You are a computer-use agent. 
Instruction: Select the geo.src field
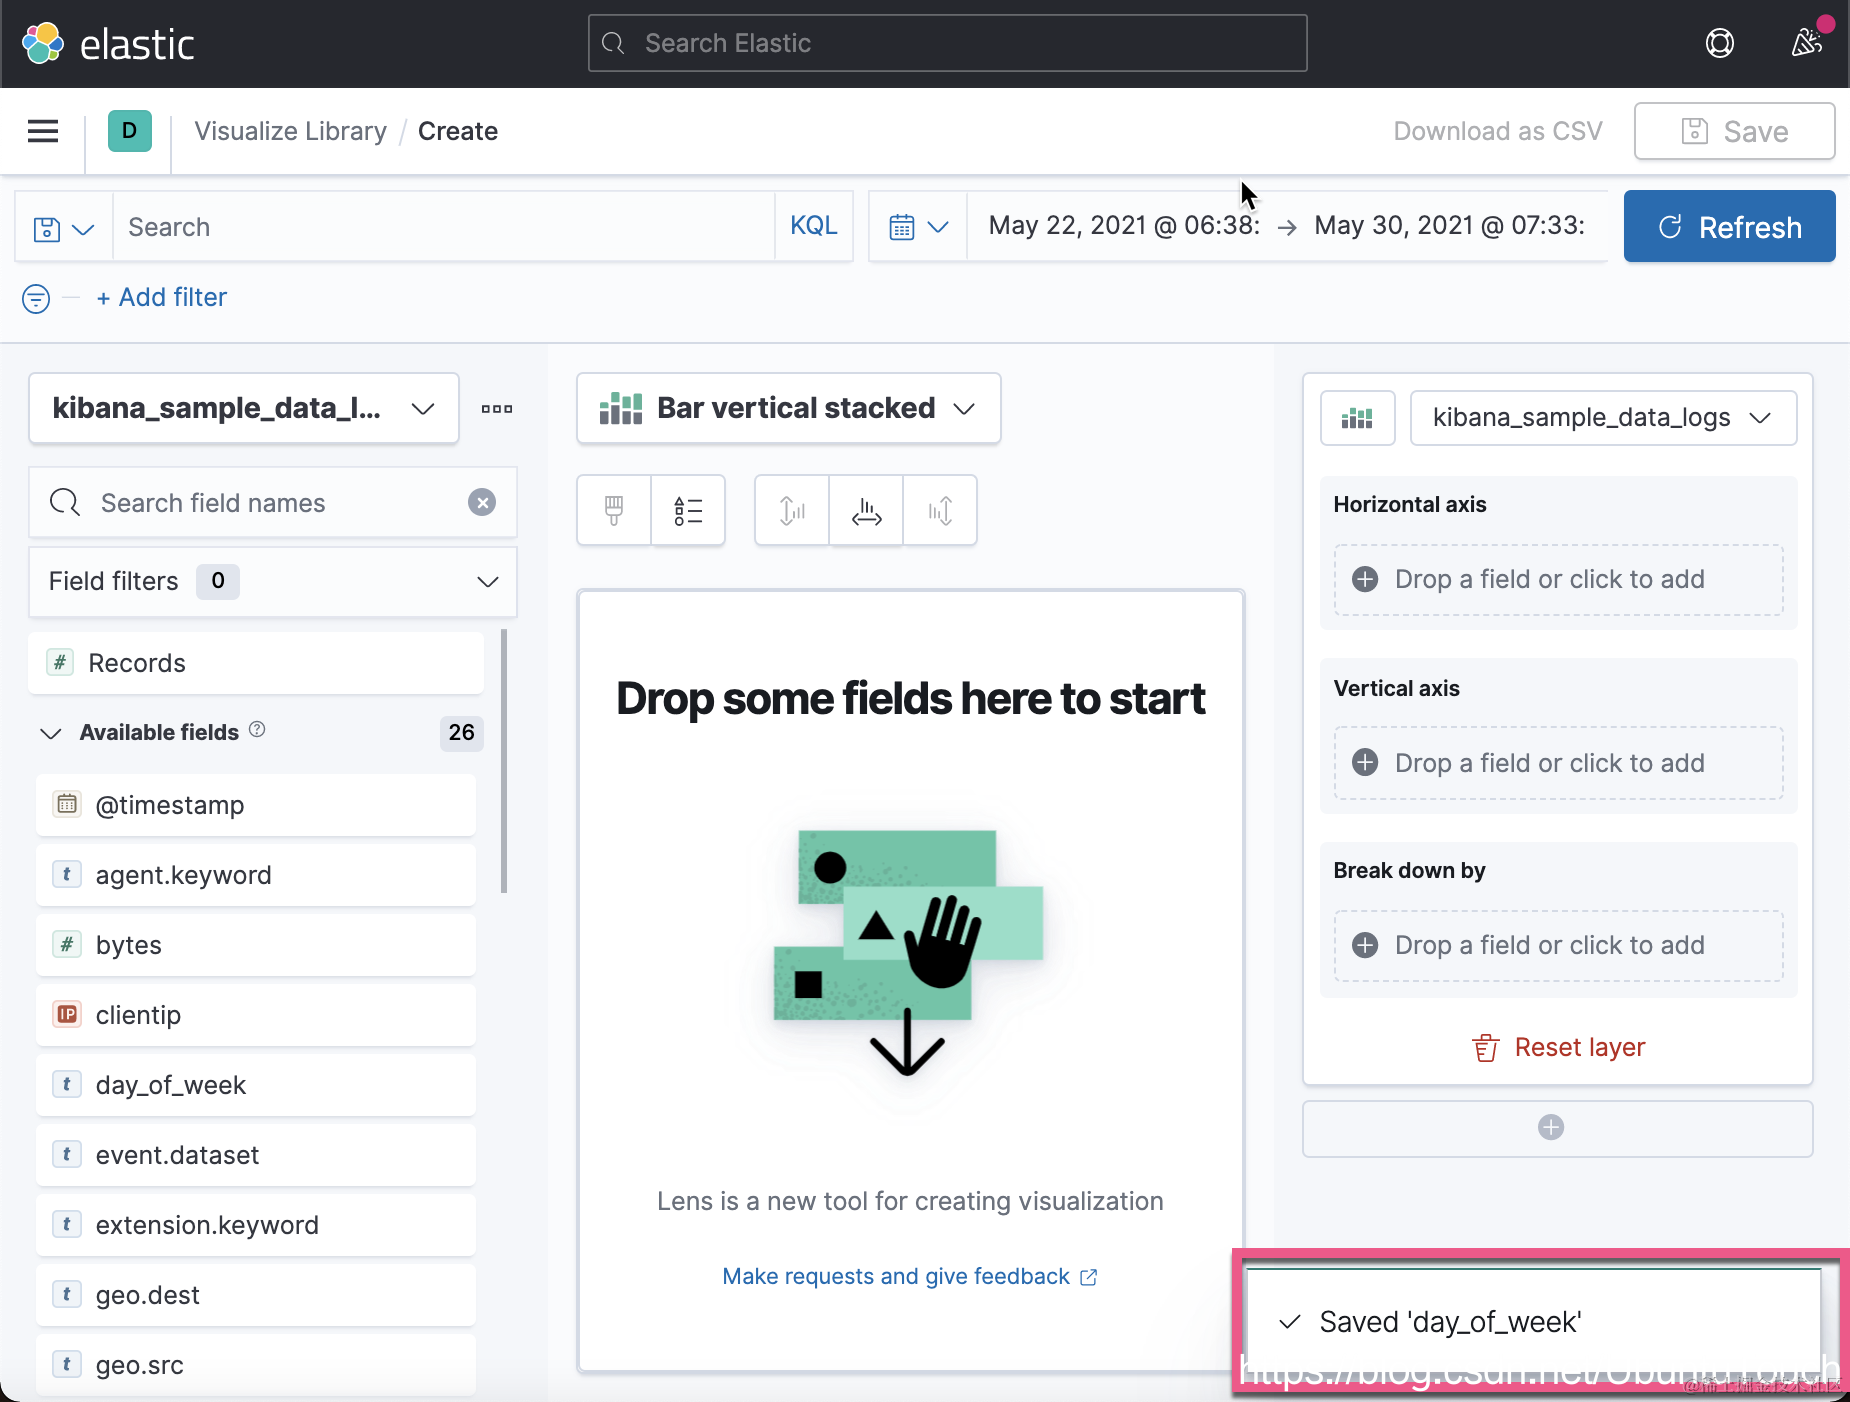click(256, 1365)
